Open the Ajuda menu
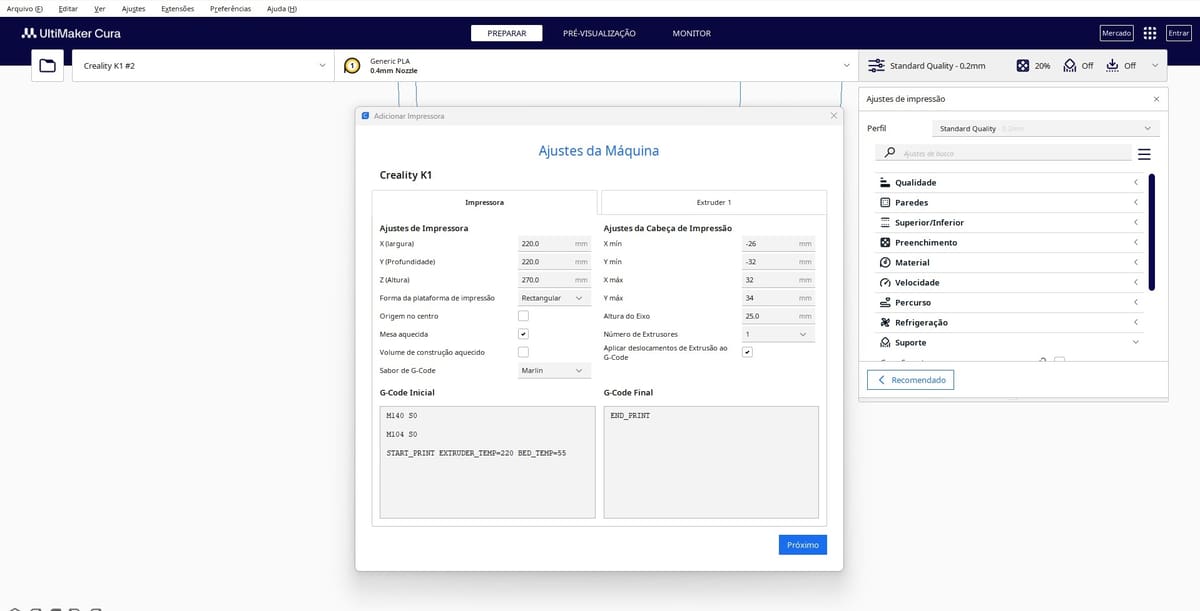Image resolution: width=1200 pixels, height=611 pixels. pyautogui.click(x=282, y=8)
